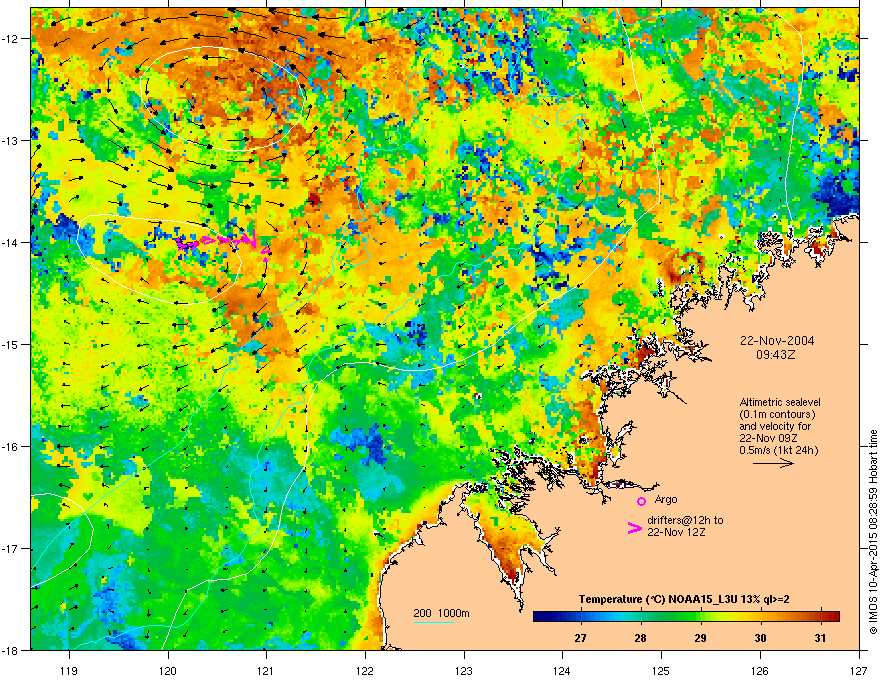Click the -12 latitude axis label
Image resolution: width=880 pixels, height=680 pixels.
click(10, 39)
